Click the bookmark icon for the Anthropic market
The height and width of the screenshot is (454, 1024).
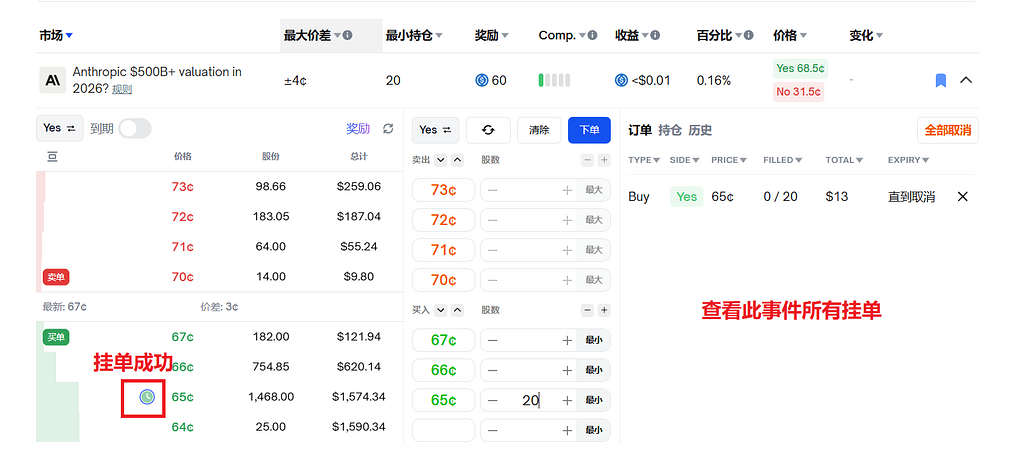coord(940,80)
